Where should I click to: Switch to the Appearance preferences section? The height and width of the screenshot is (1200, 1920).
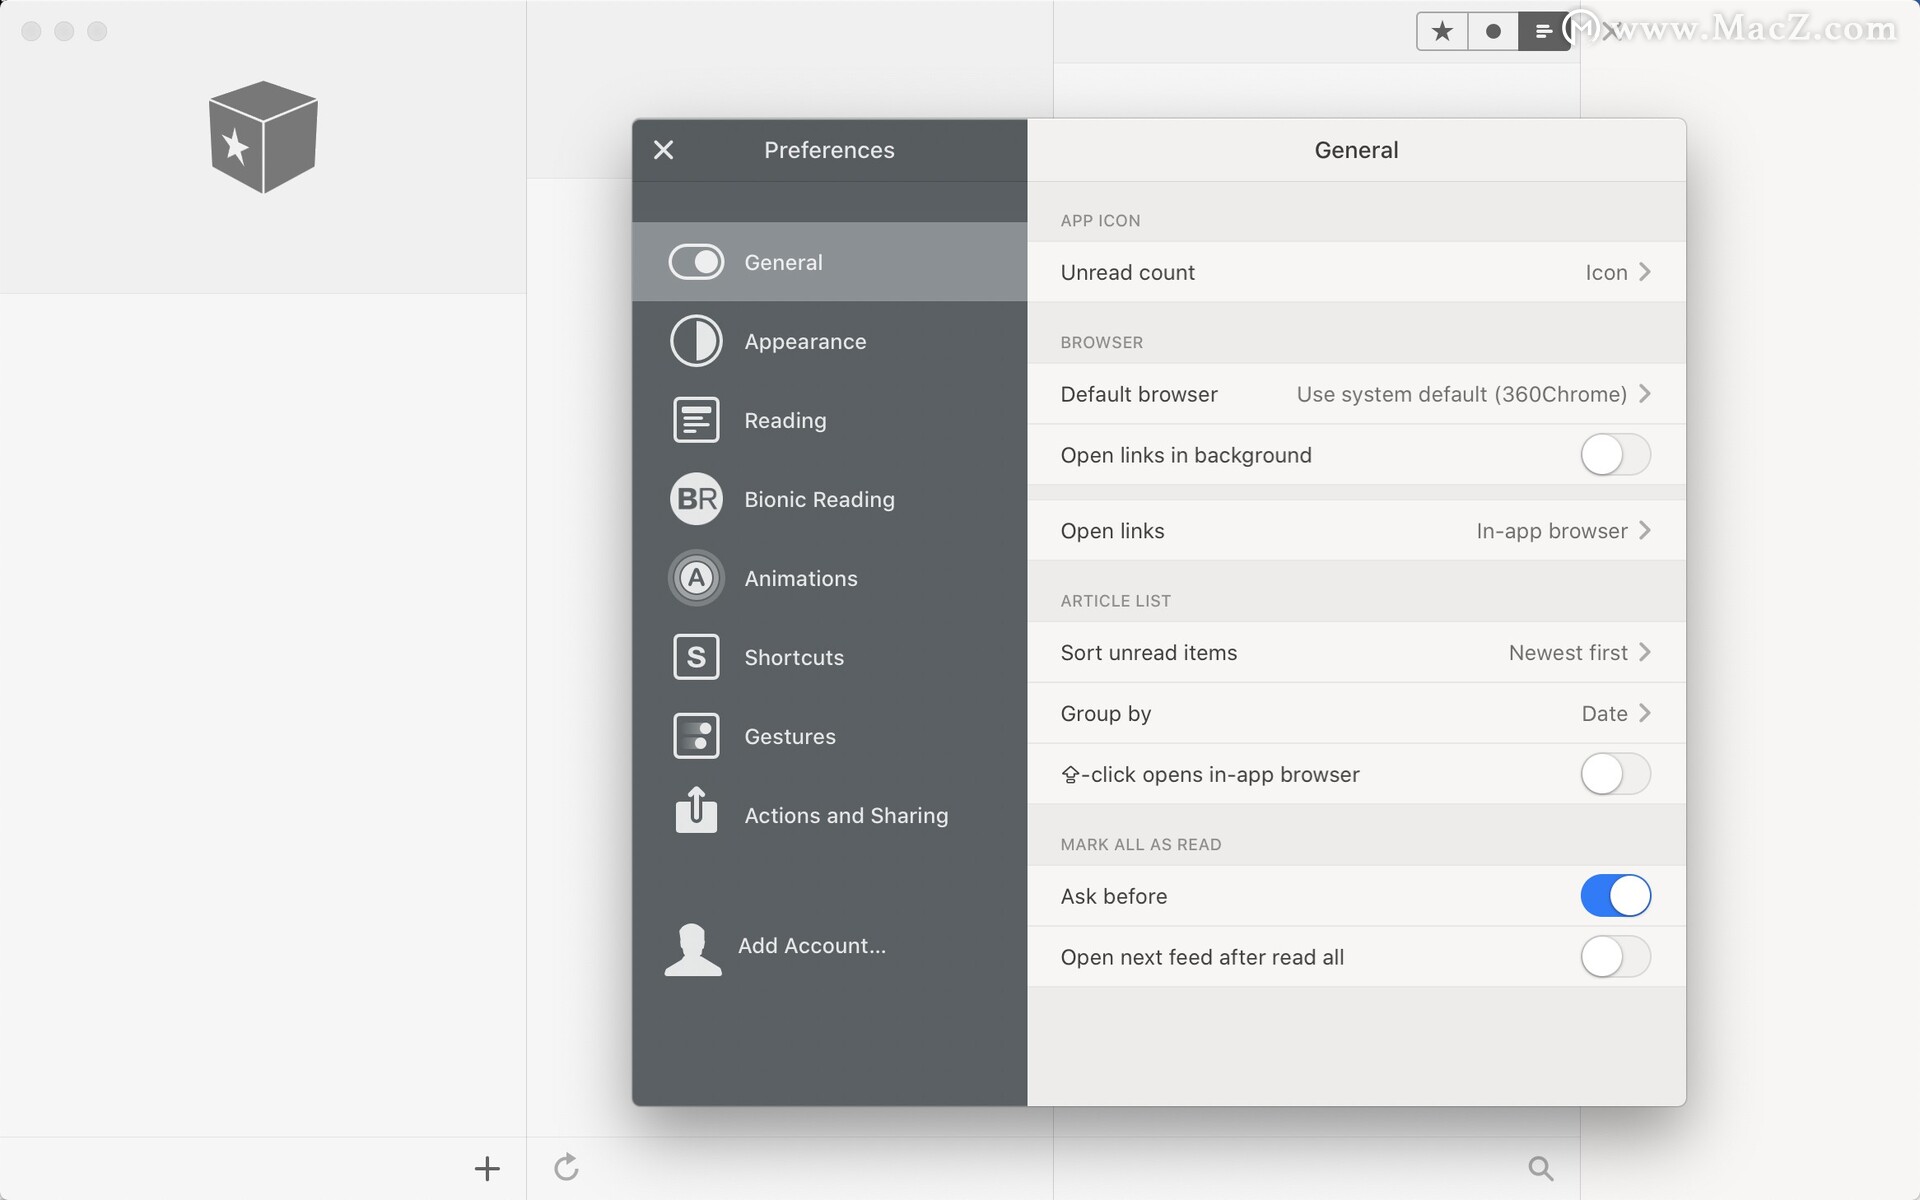click(805, 341)
